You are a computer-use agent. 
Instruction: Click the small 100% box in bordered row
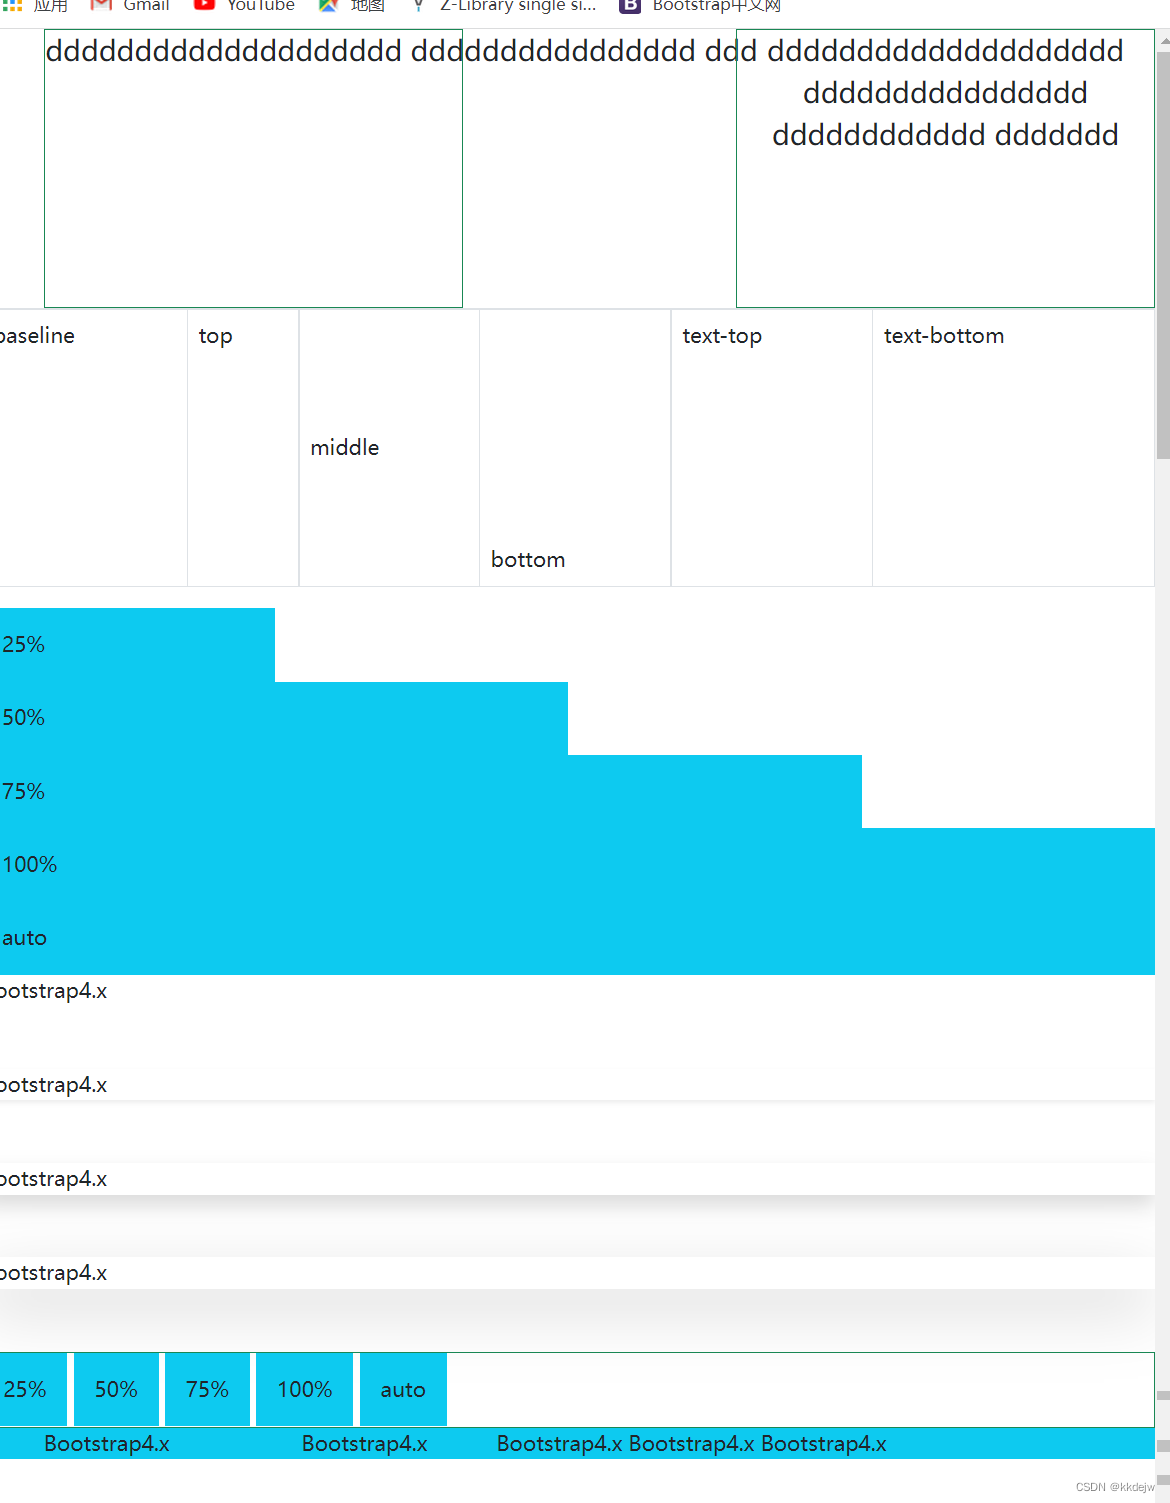tap(304, 1389)
